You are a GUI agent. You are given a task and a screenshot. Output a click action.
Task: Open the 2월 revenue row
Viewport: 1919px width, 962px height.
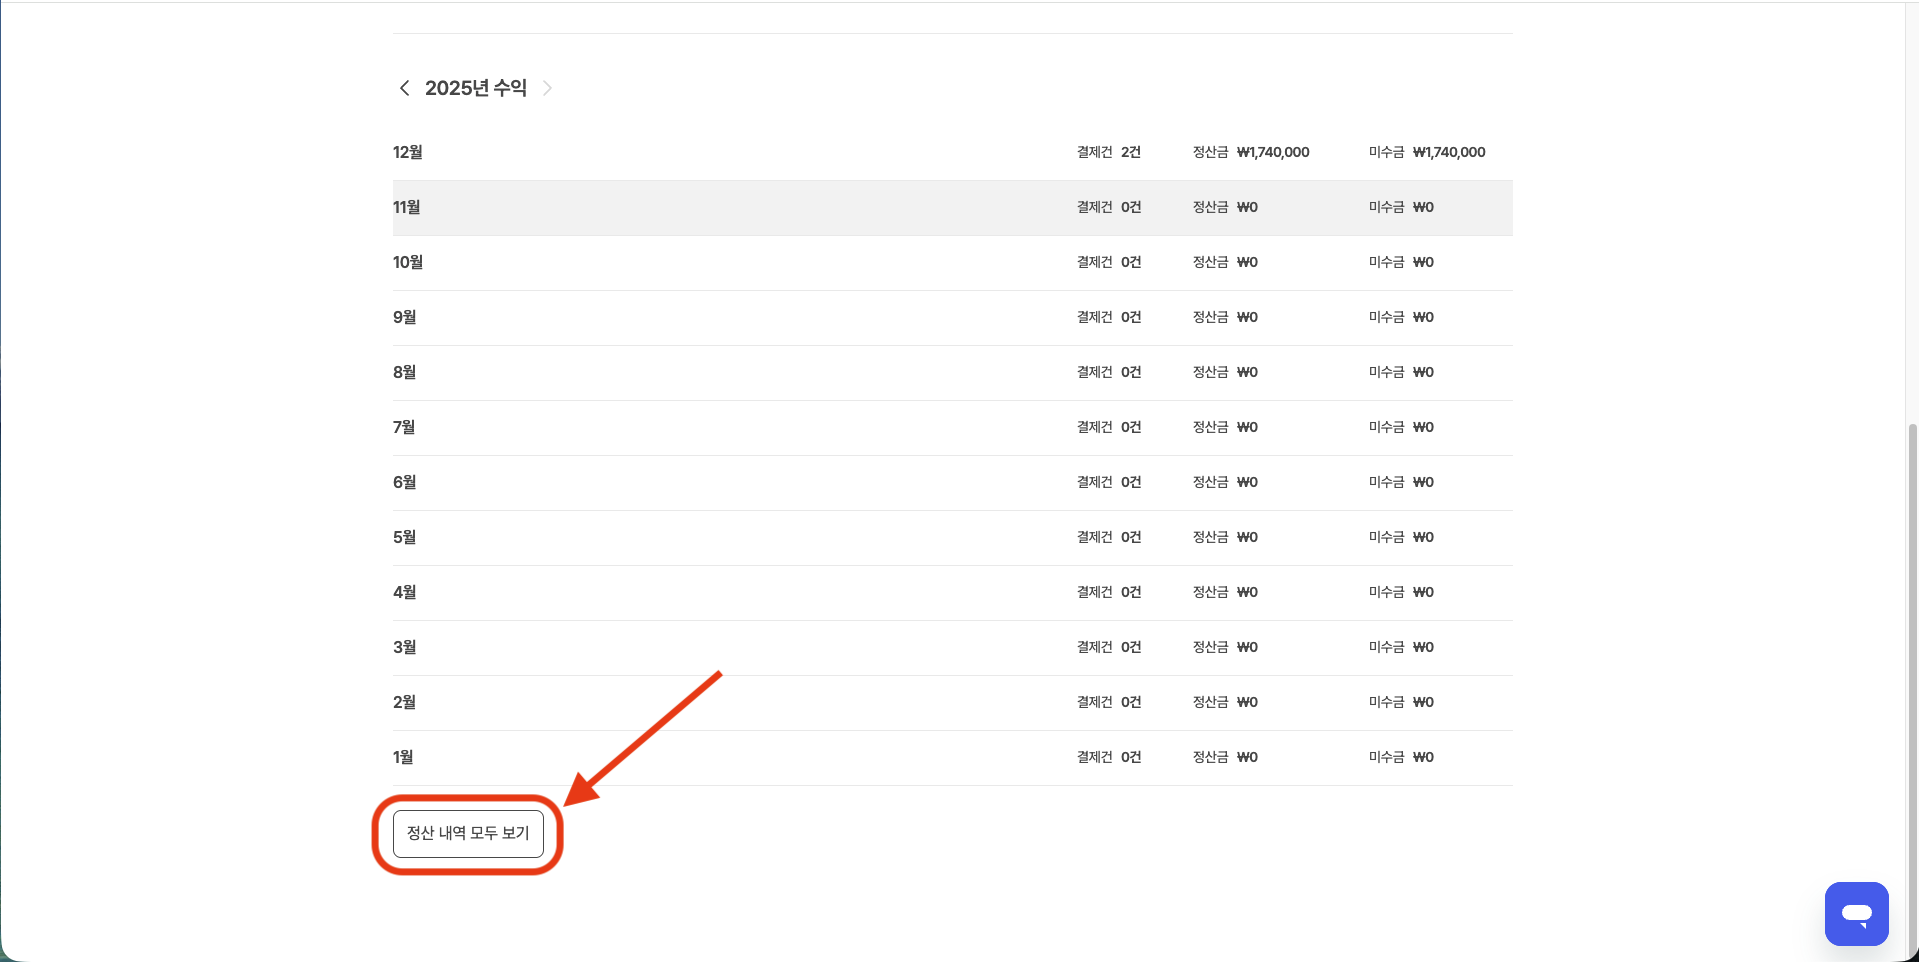(404, 702)
